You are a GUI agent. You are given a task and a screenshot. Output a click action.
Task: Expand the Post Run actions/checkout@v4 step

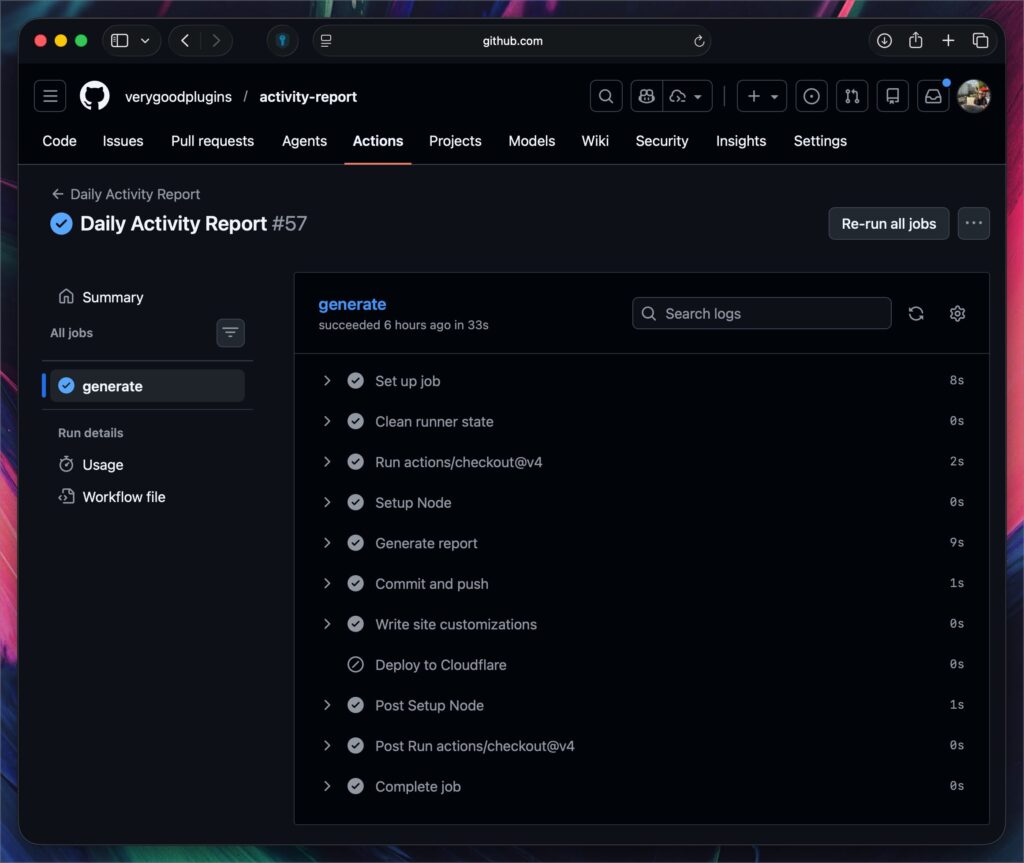pos(641,745)
